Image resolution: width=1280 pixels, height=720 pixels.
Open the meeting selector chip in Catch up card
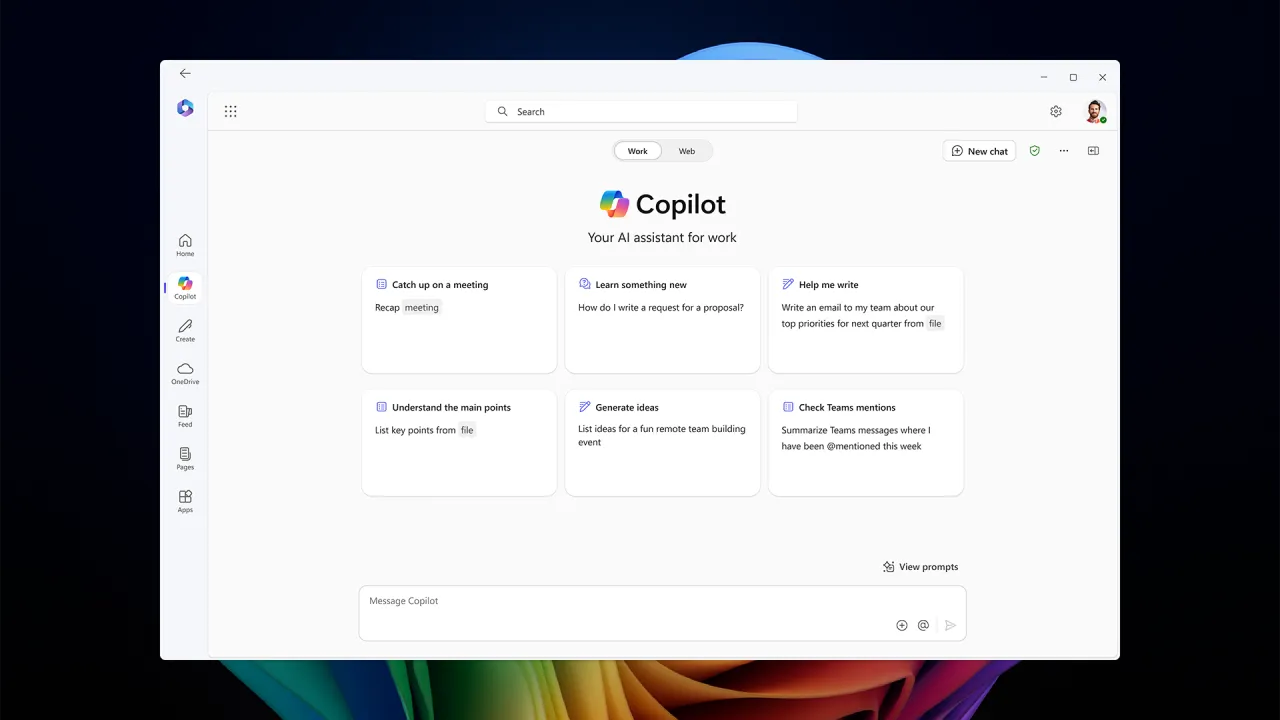click(x=421, y=307)
